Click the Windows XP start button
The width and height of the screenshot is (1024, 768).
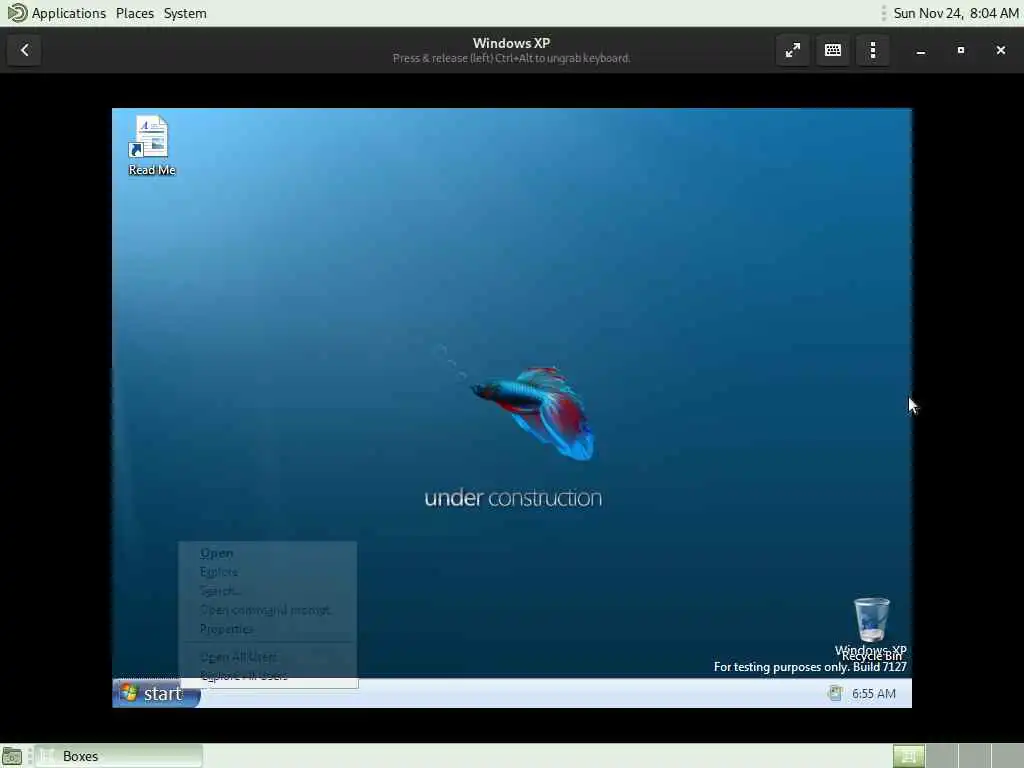coord(157,693)
